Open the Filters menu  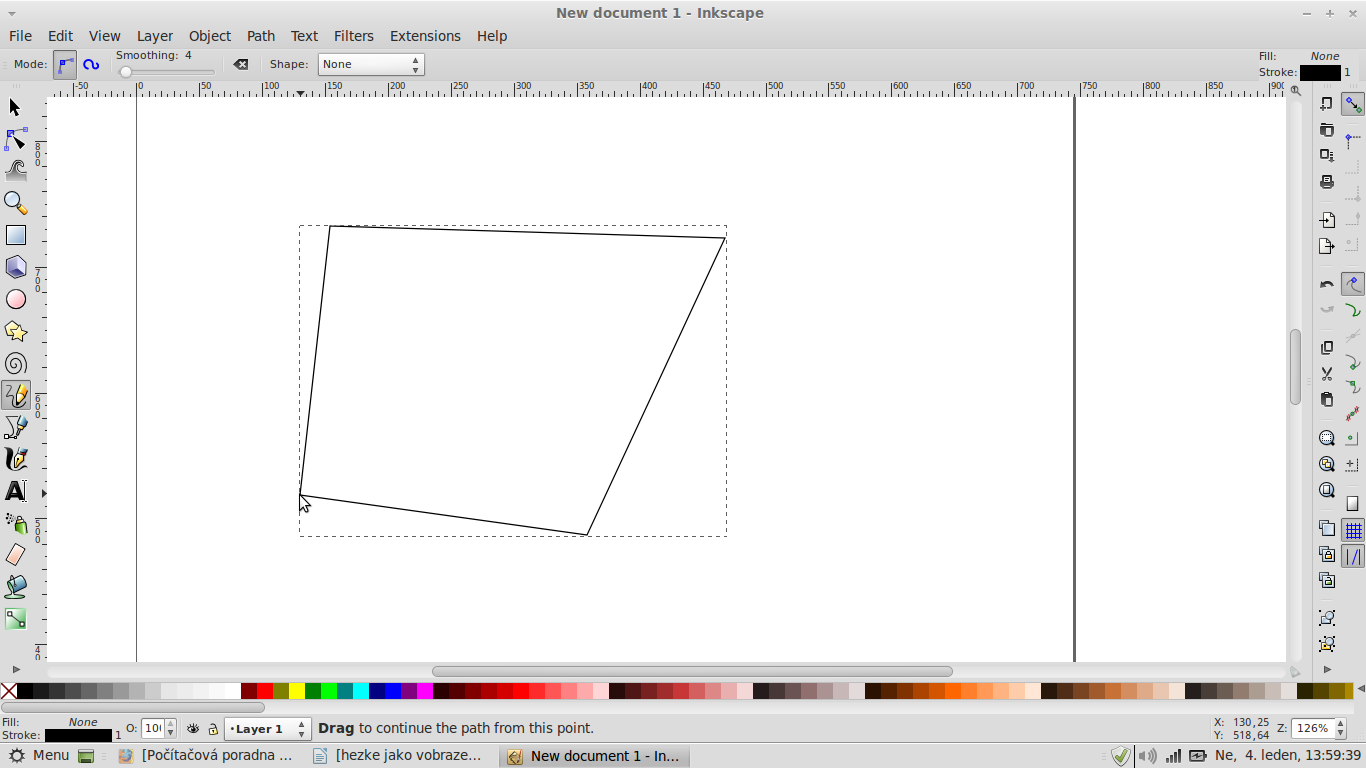(354, 36)
